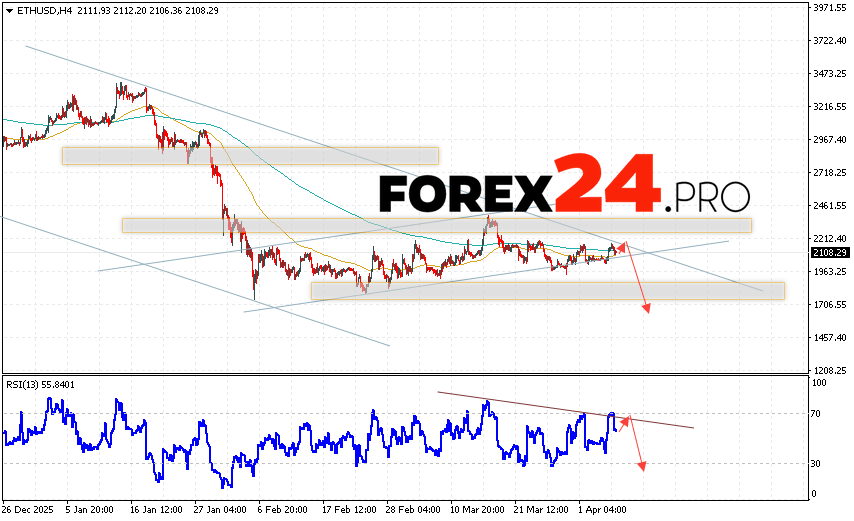Select the lowest gray support zone rectangle

547,290
